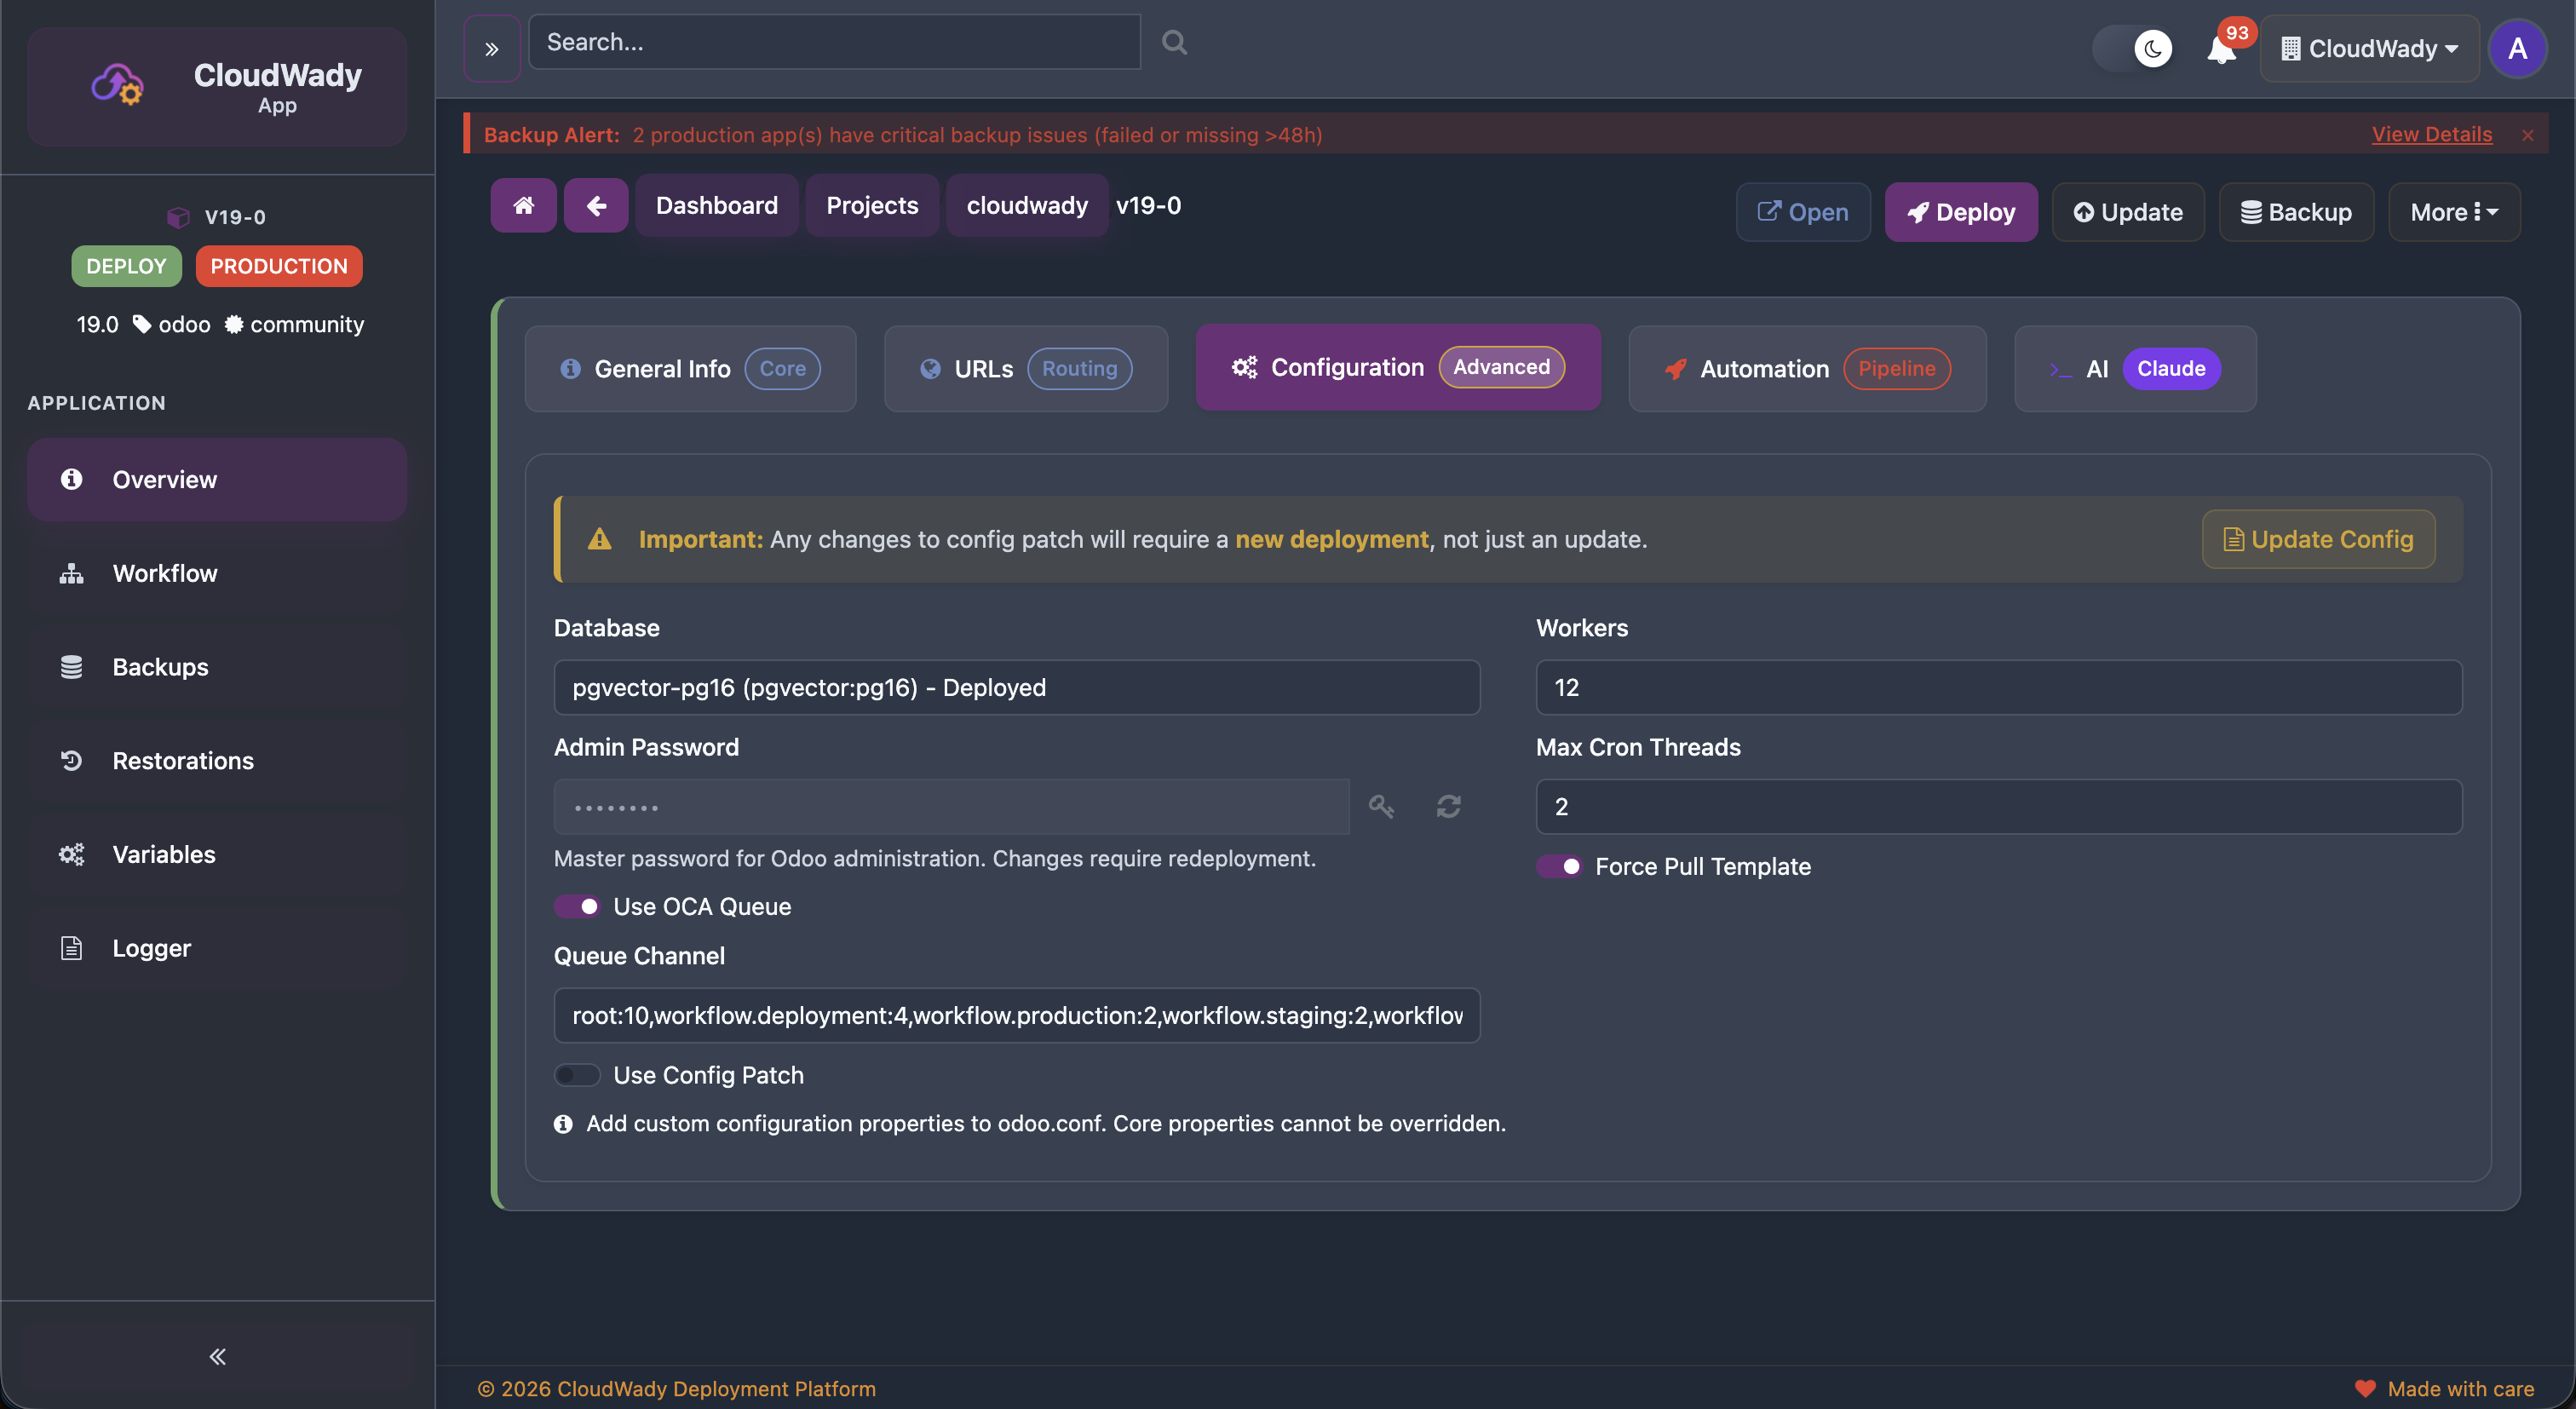Collapse the sidebar with double-chevron

point(216,1356)
